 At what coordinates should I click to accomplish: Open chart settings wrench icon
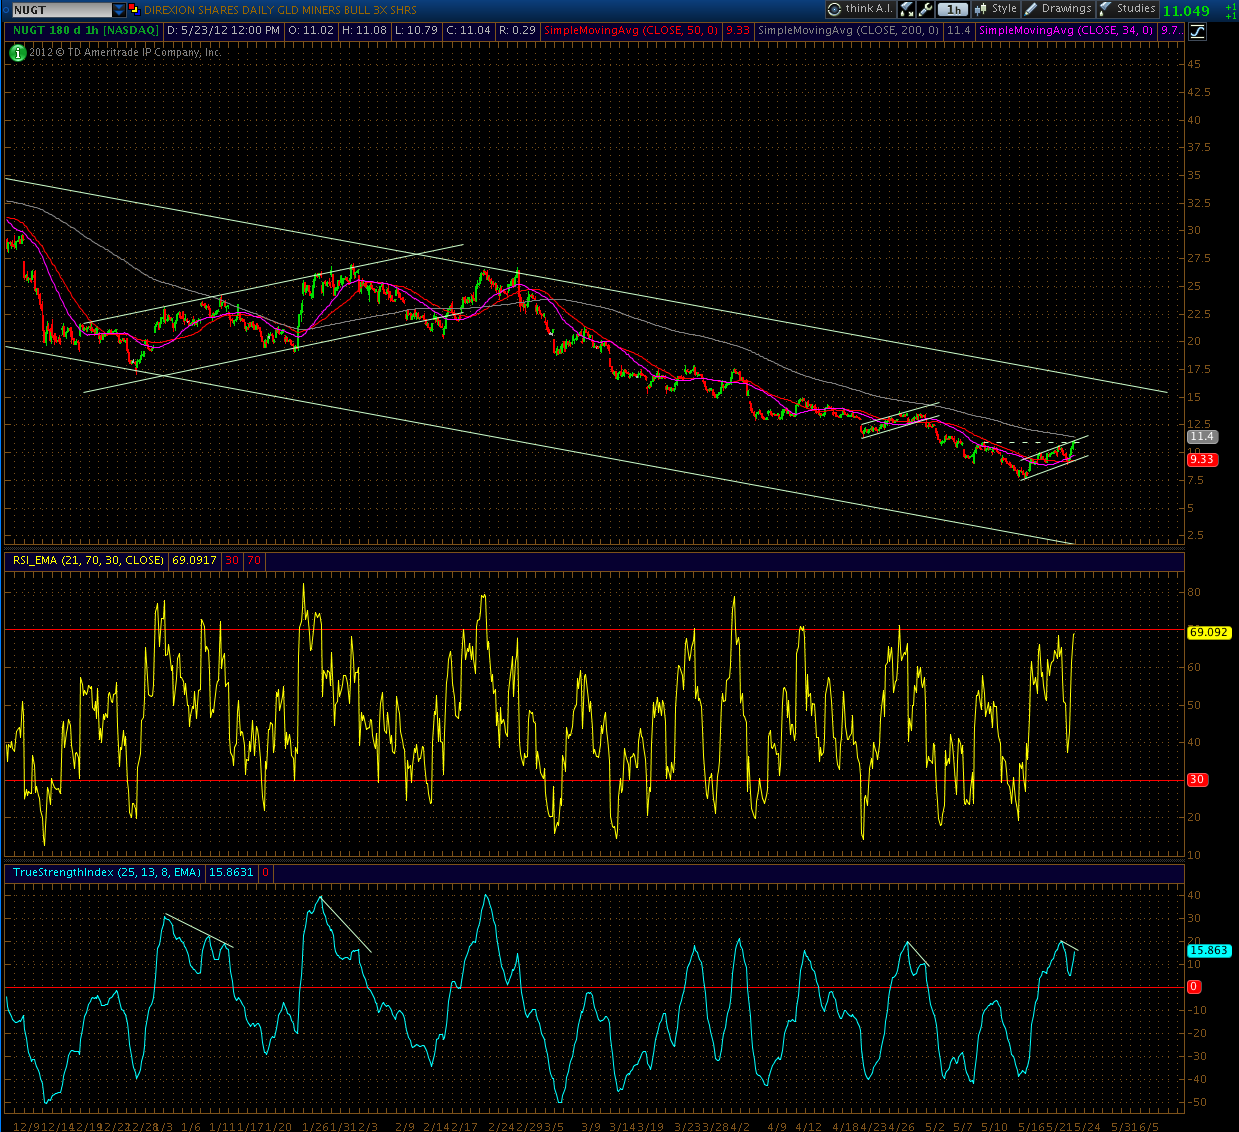coord(925,9)
